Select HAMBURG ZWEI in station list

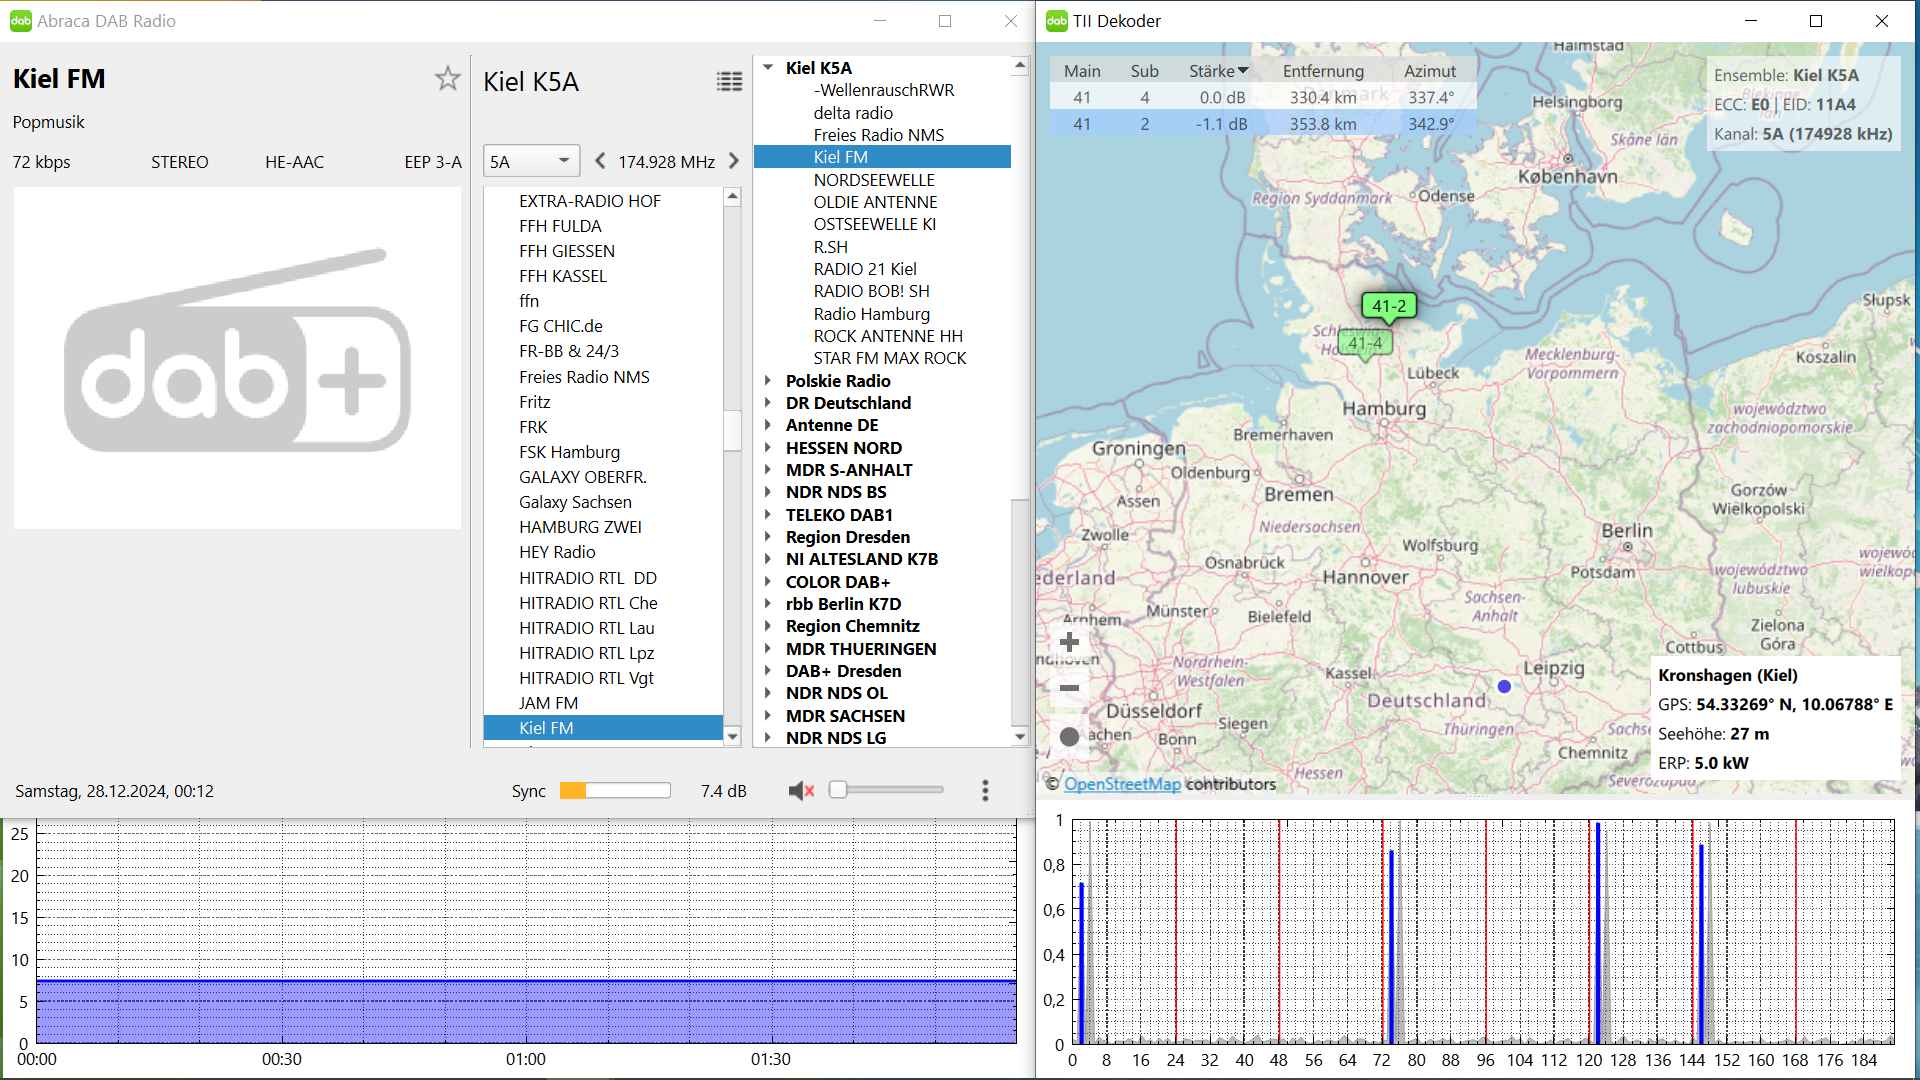tap(580, 527)
